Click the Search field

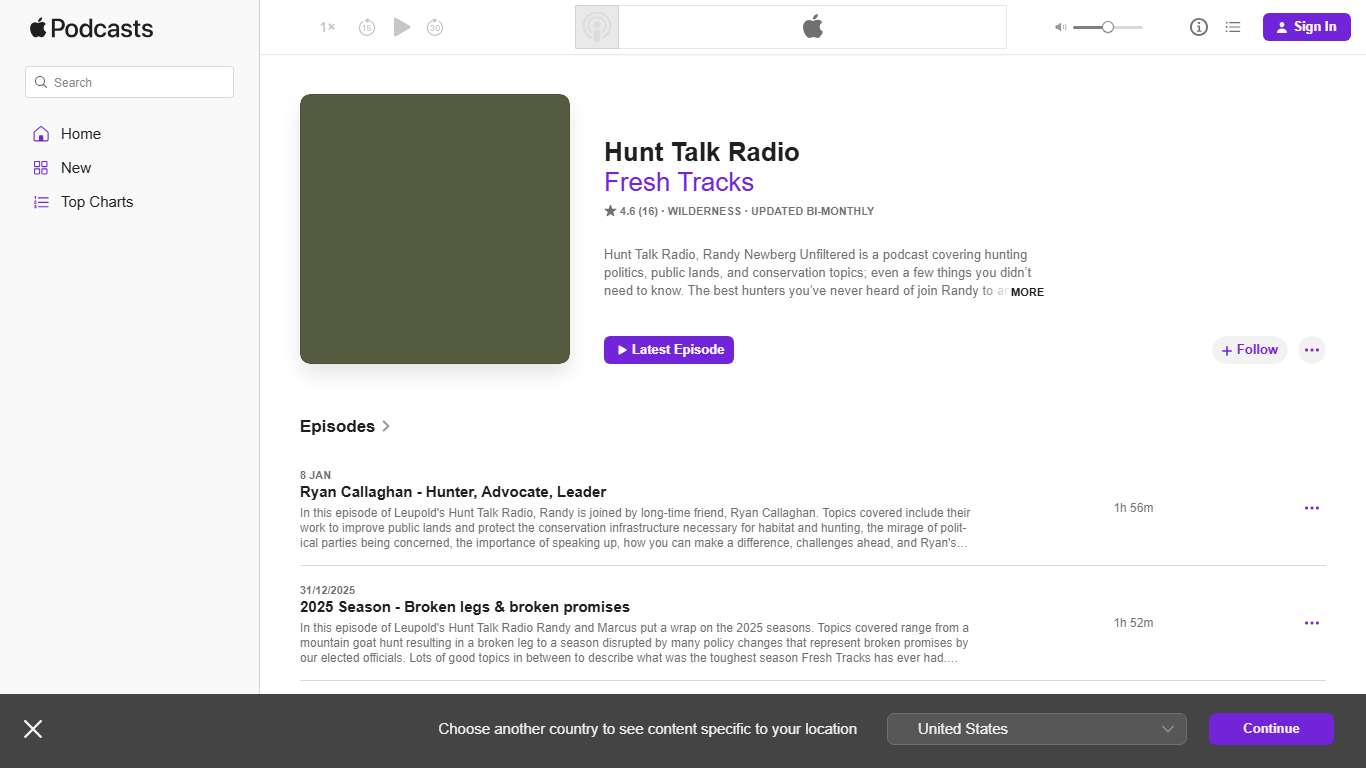point(129,81)
